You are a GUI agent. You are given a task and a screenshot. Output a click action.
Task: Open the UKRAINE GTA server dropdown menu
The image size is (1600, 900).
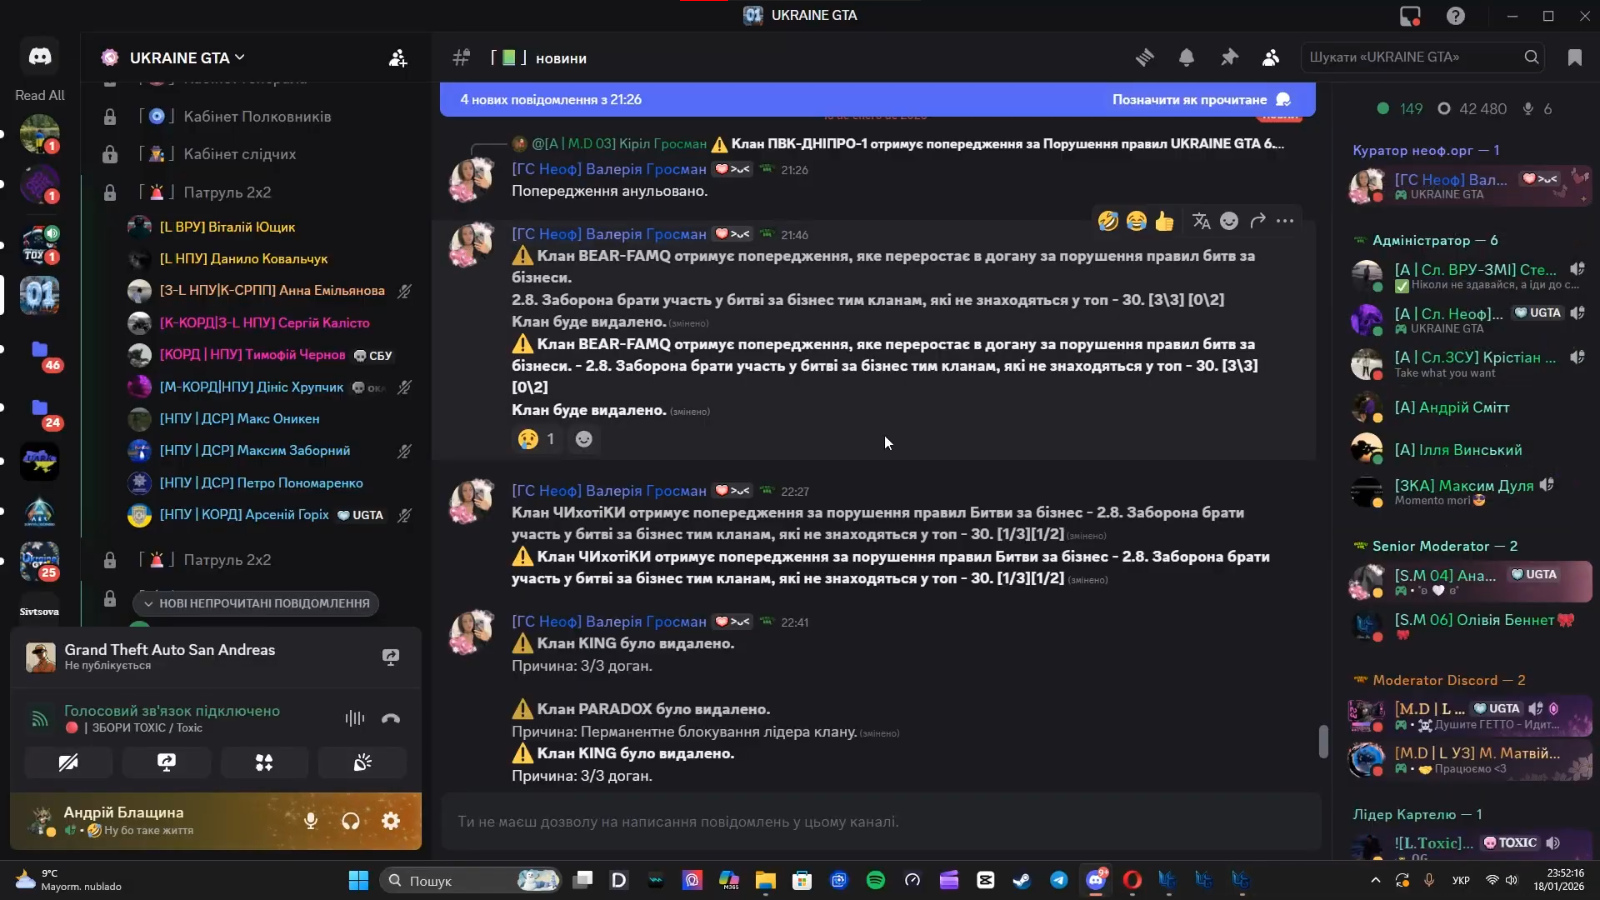click(187, 58)
